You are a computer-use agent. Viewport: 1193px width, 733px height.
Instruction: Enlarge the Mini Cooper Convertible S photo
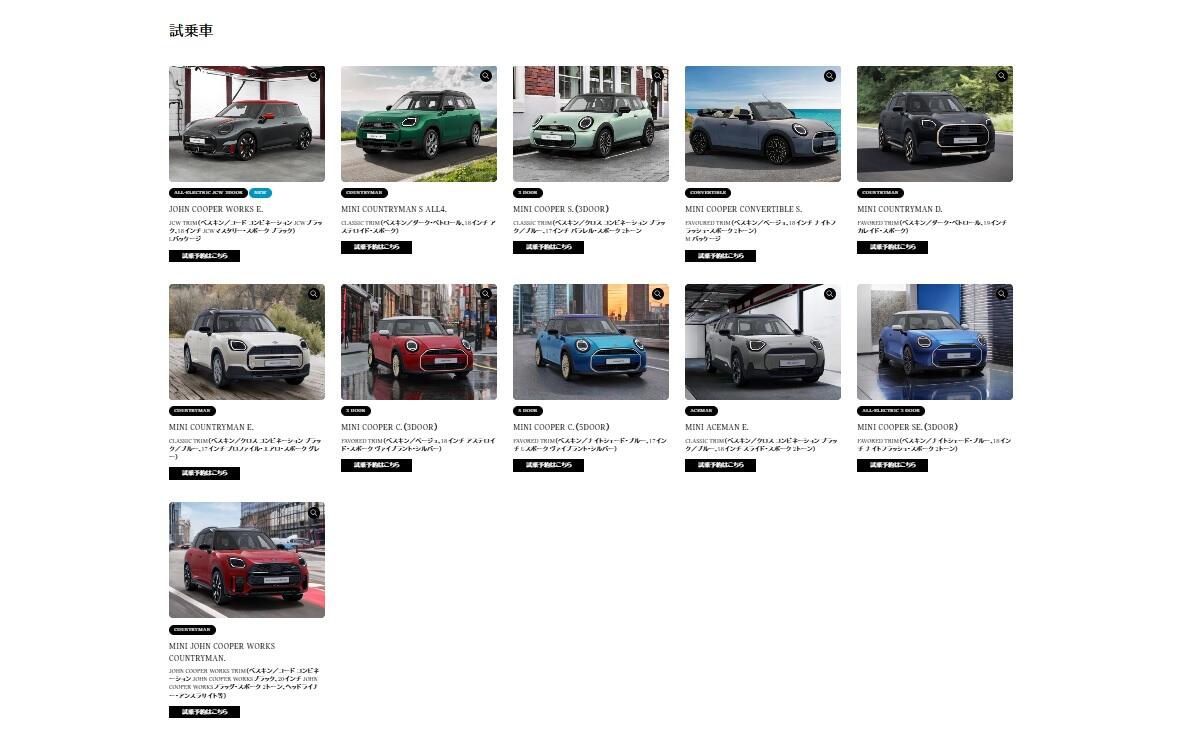(x=829, y=76)
